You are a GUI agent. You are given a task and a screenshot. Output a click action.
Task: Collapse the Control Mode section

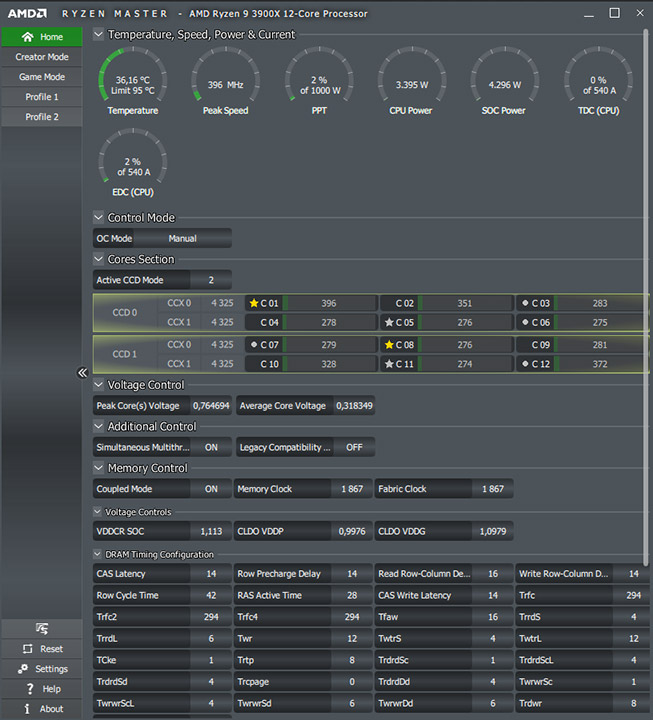point(98,217)
